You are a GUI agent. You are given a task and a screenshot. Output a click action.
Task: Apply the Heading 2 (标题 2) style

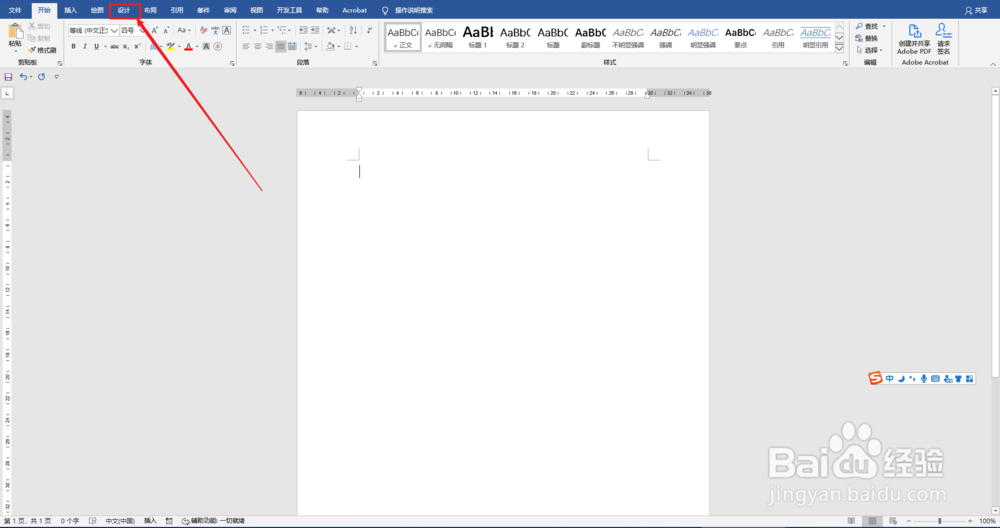pos(515,38)
